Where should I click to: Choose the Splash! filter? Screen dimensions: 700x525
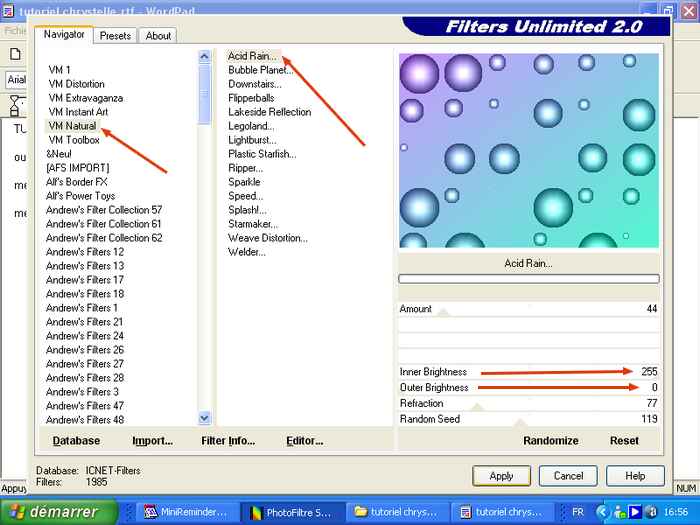247,210
